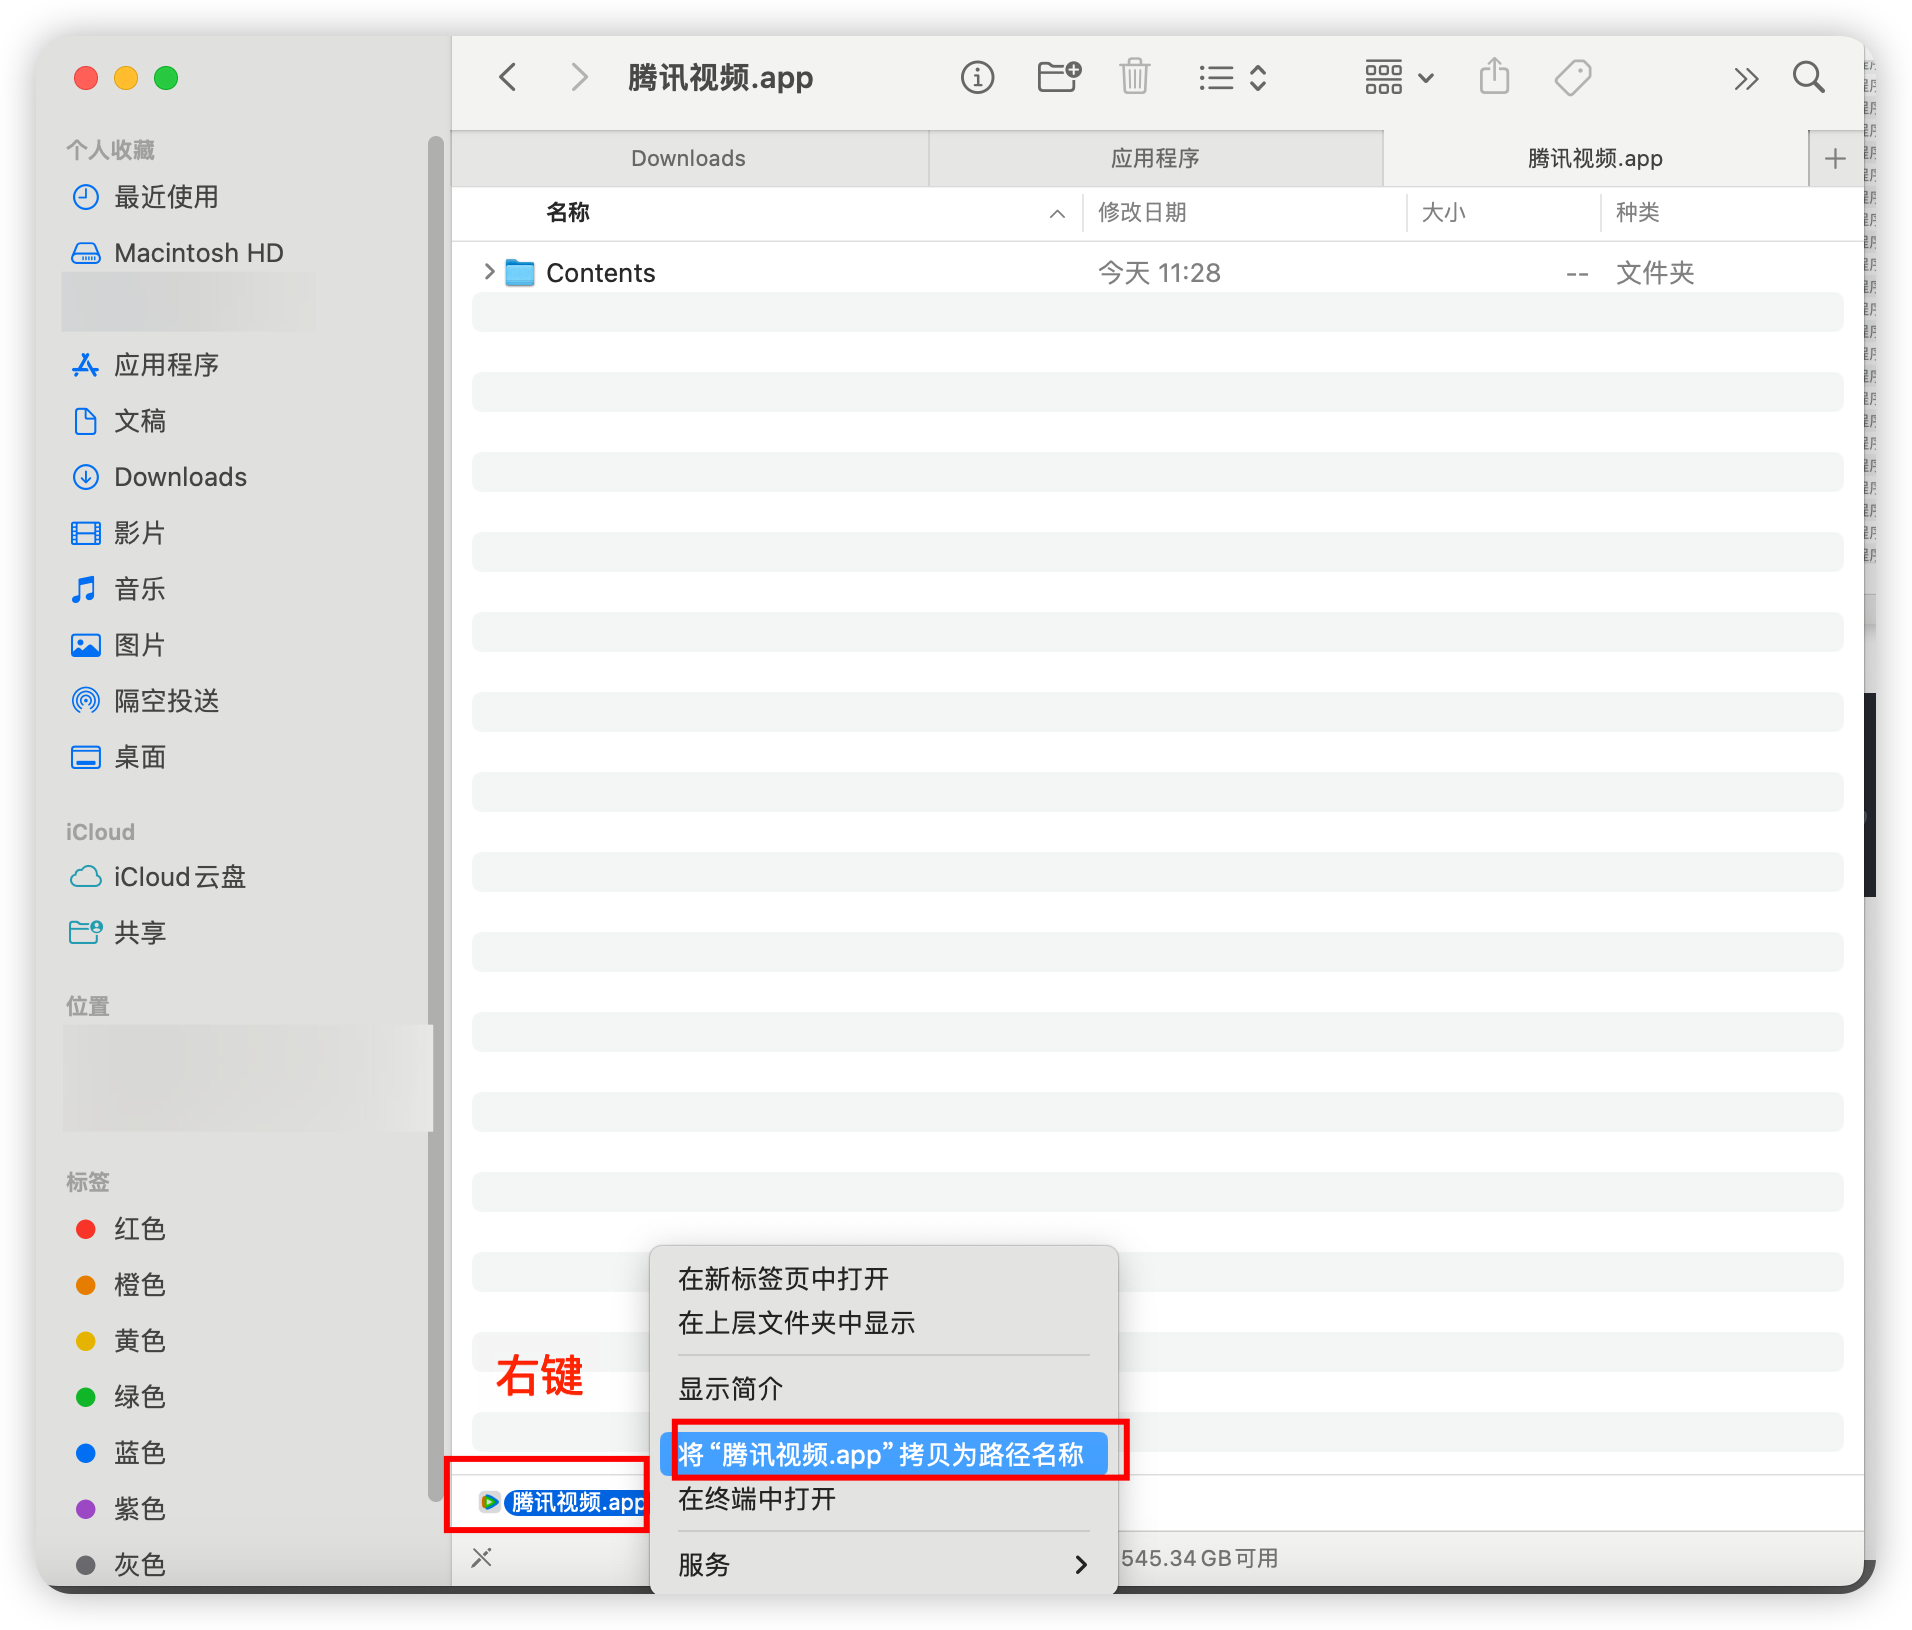Open the list view switcher dropdown

(x=1233, y=77)
